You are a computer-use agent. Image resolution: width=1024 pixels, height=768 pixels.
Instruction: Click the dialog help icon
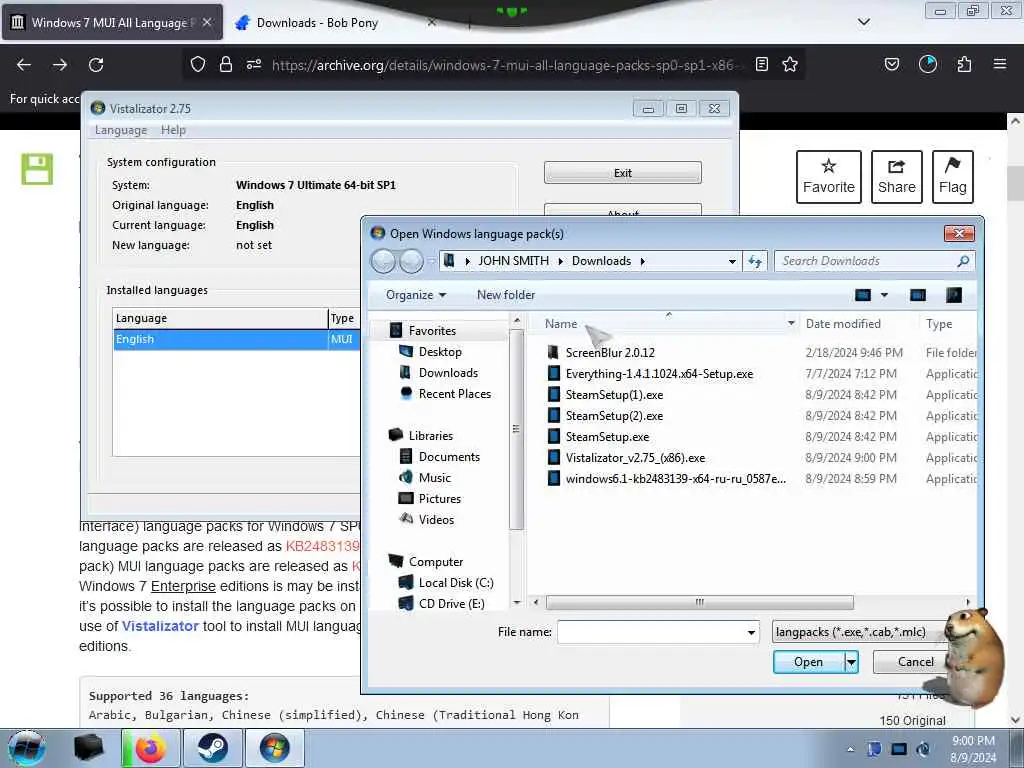pyautogui.click(x=953, y=295)
